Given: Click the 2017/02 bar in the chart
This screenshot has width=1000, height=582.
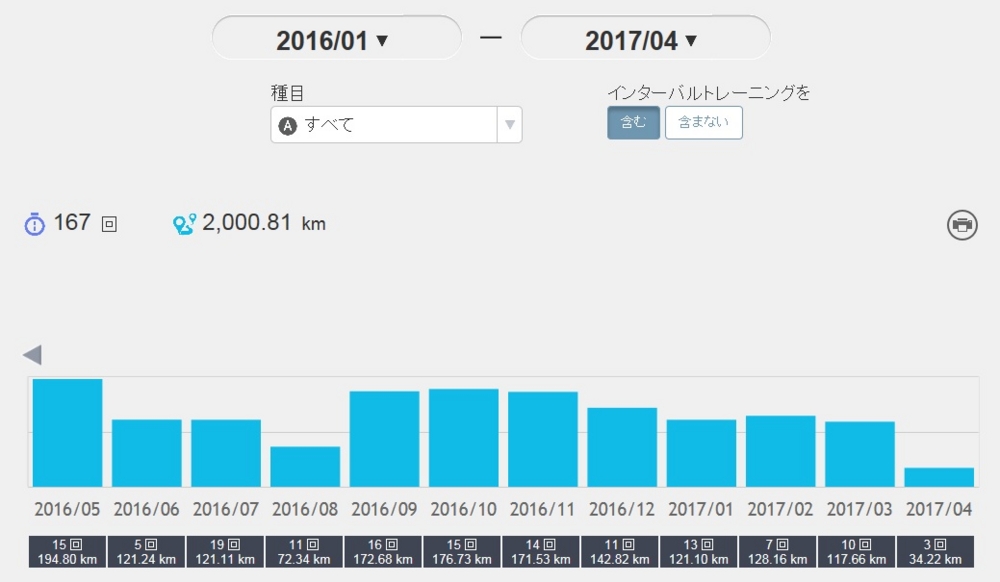Looking at the screenshot, I should tap(781, 451).
